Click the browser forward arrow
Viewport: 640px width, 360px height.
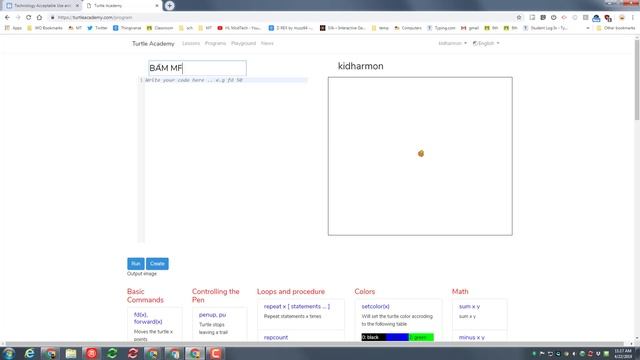pyautogui.click(x=18, y=18)
